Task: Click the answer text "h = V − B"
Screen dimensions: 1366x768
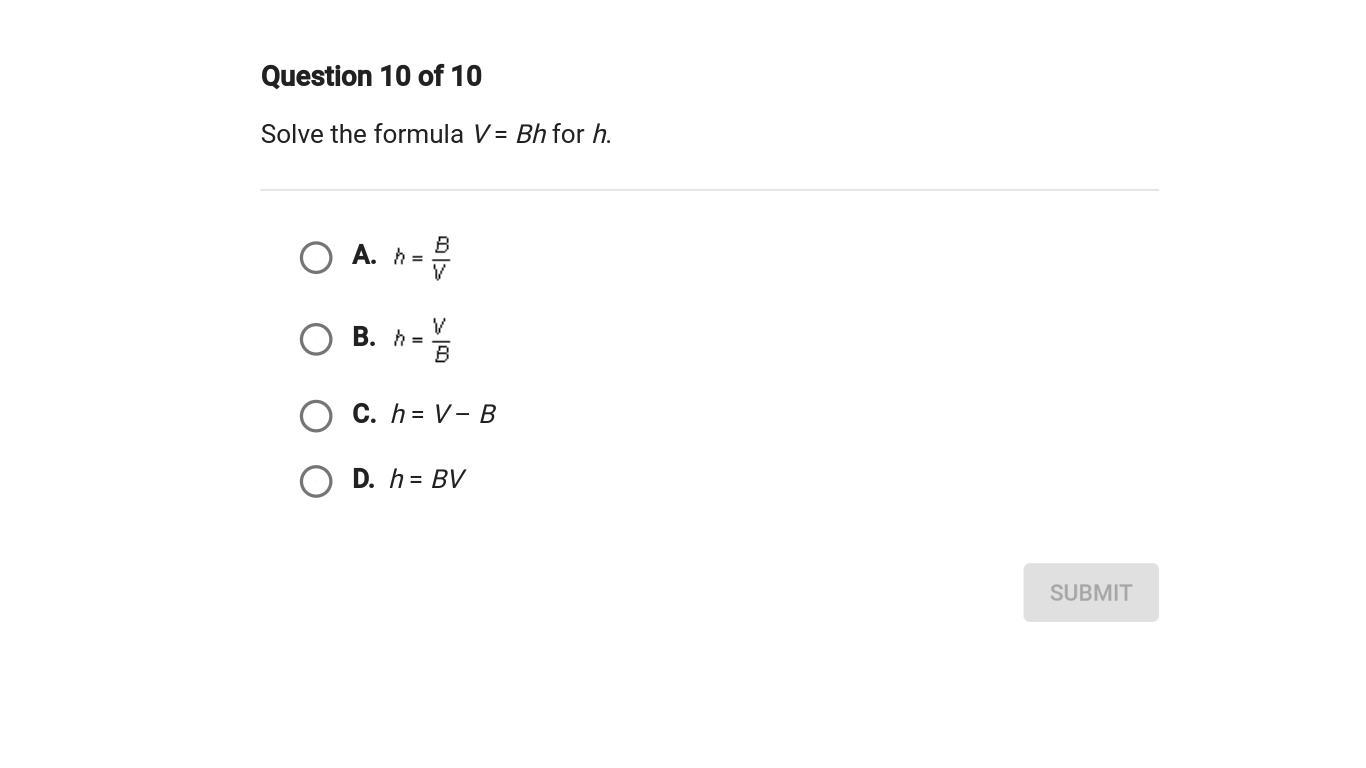Action: [x=443, y=414]
